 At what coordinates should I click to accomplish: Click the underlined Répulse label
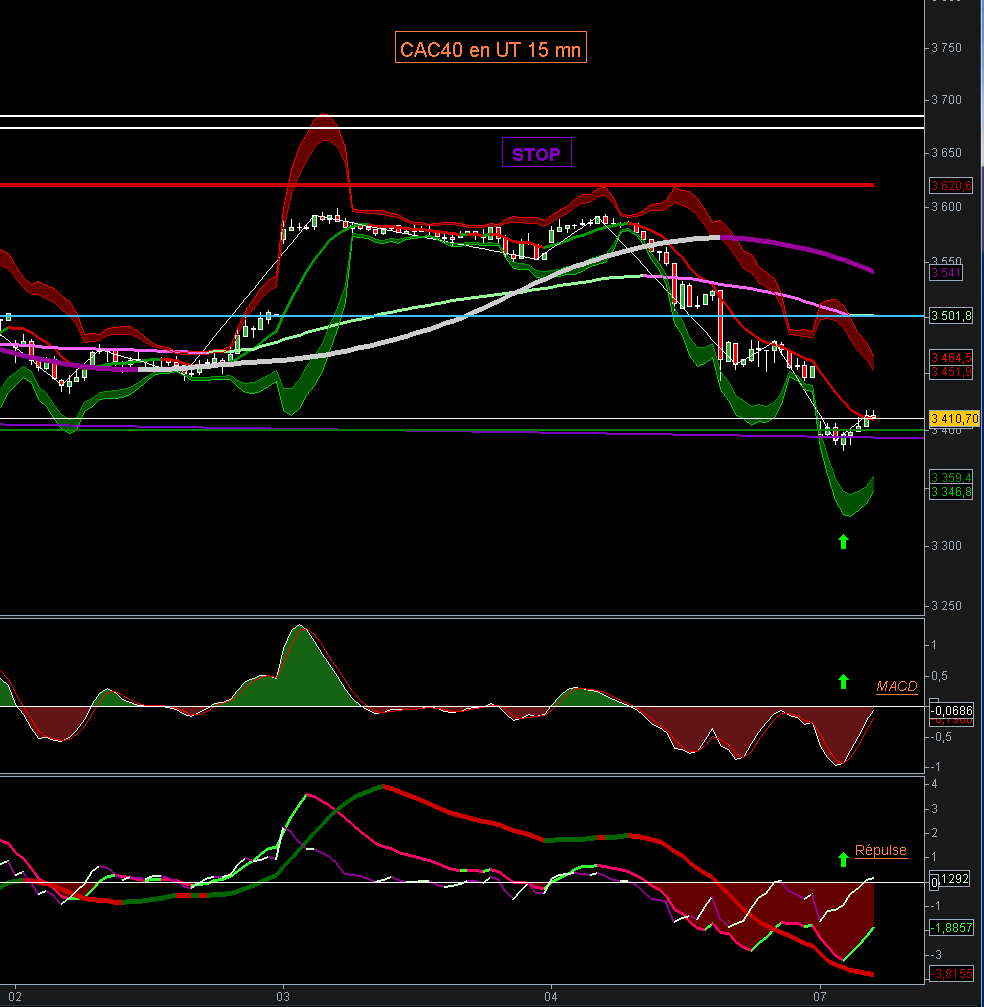click(x=881, y=850)
